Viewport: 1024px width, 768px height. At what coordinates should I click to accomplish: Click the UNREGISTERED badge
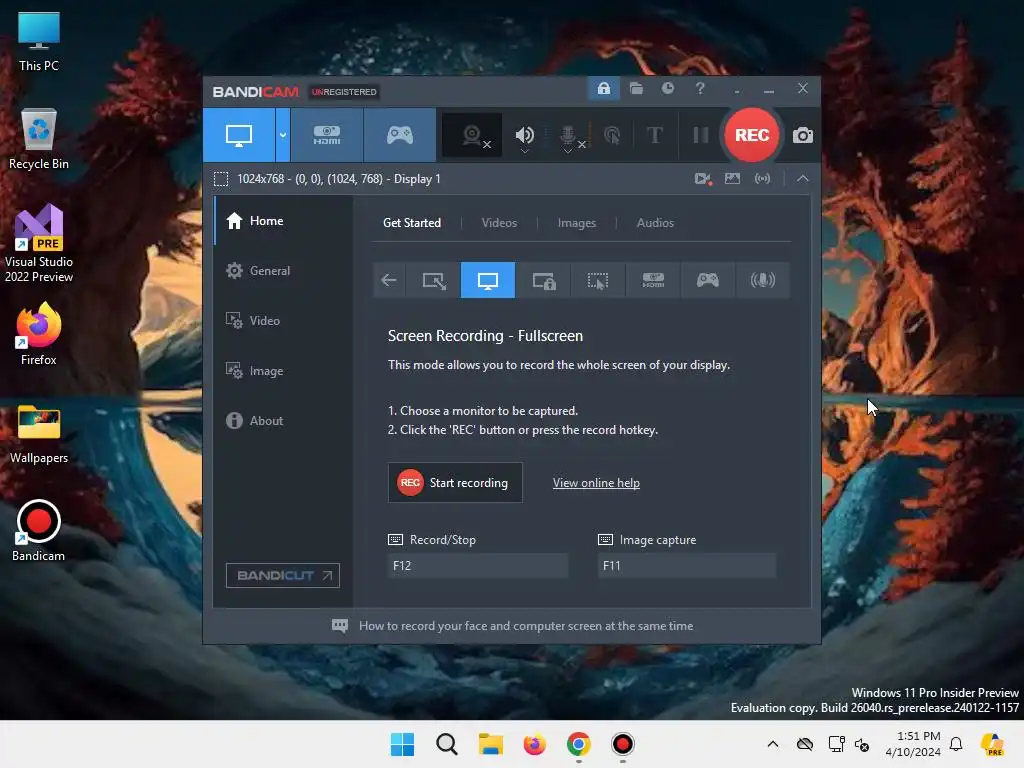coord(344,92)
